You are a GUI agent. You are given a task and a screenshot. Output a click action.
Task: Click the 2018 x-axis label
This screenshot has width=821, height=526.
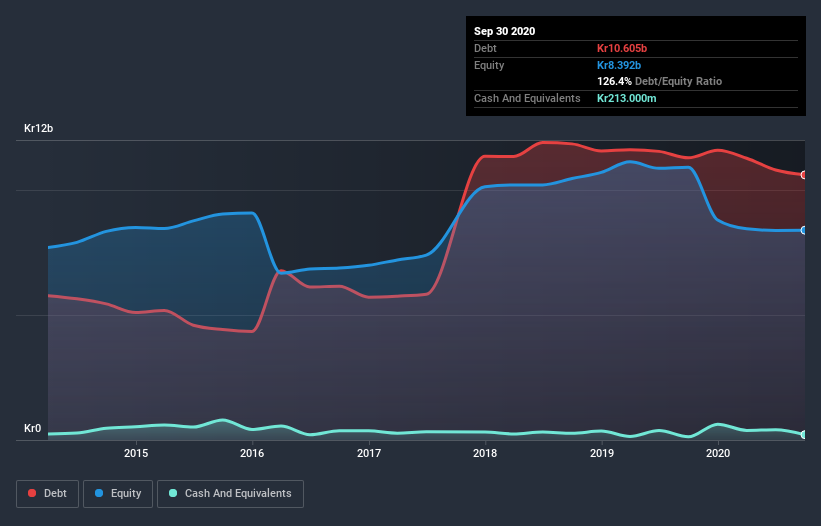(x=485, y=453)
